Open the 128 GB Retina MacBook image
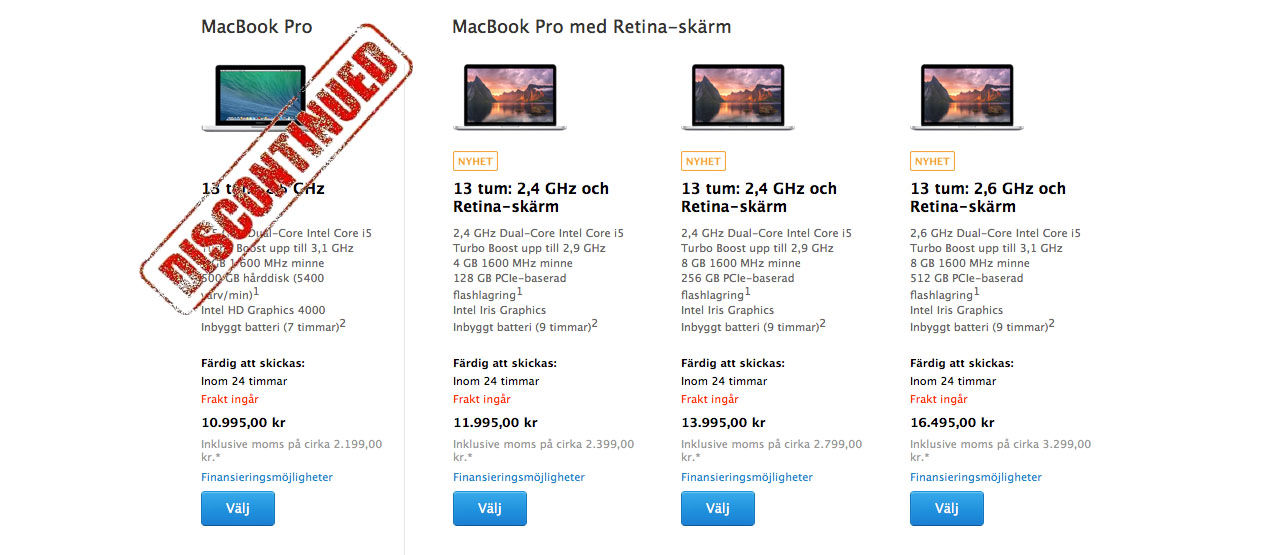1280x555 pixels. point(510,96)
